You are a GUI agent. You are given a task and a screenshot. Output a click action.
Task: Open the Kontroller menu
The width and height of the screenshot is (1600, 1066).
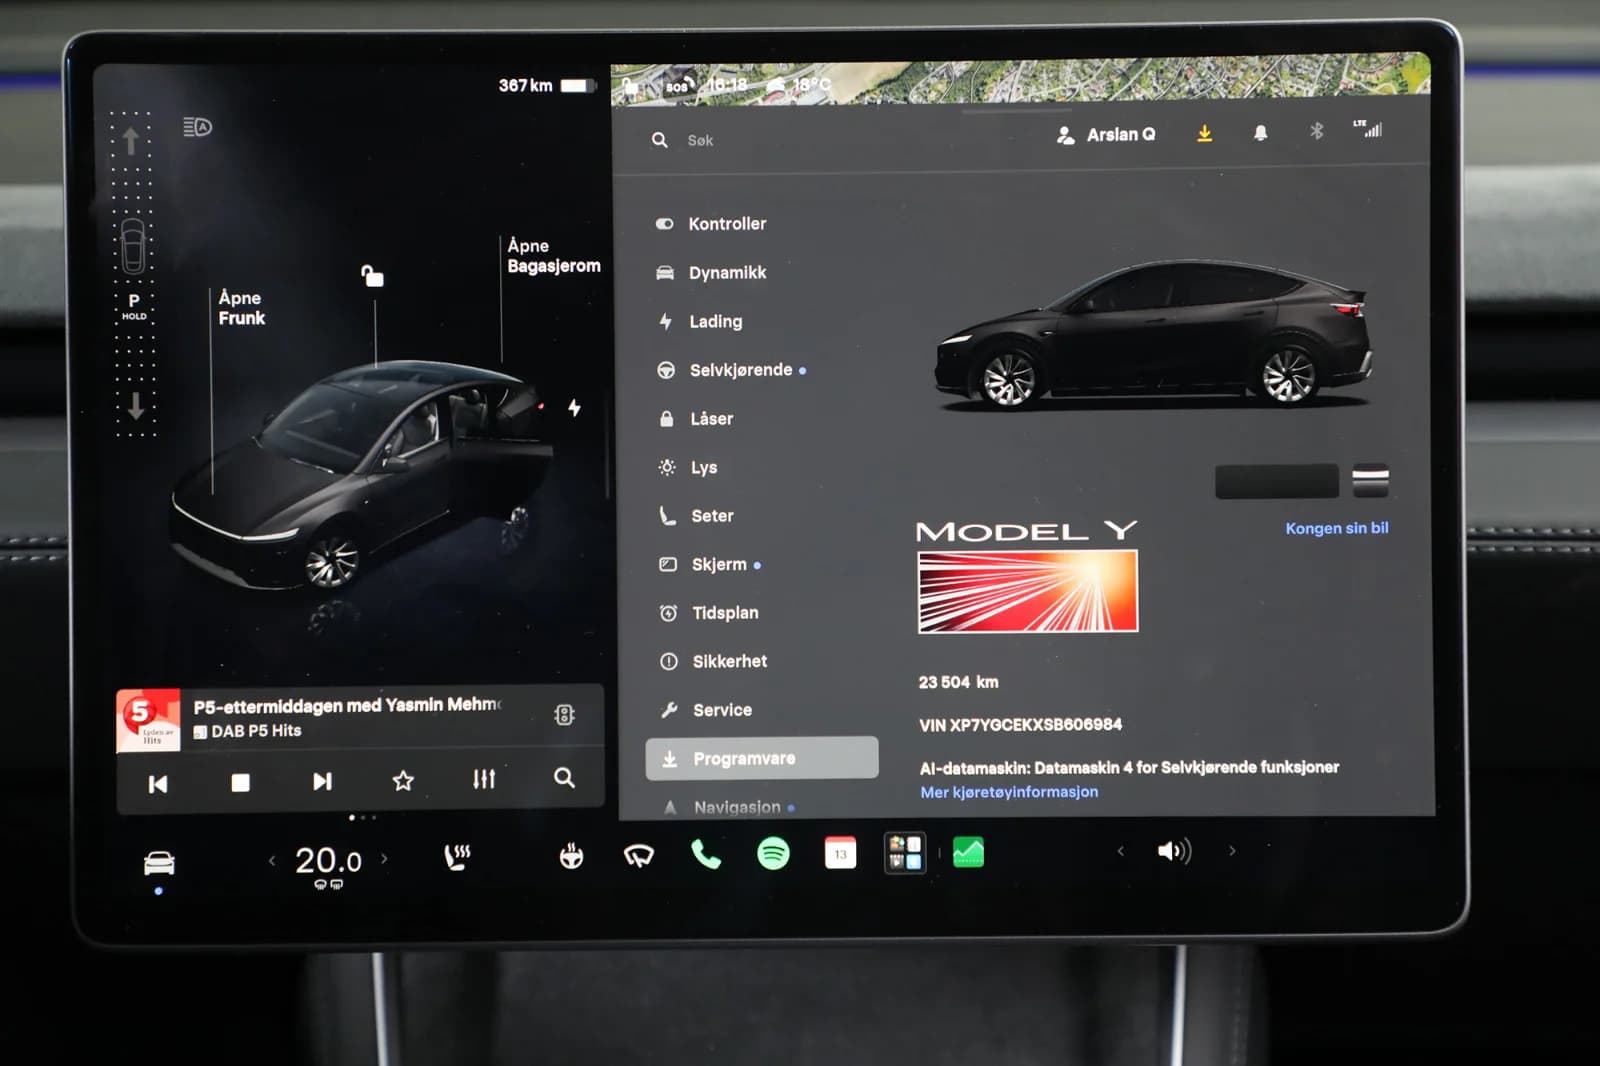pos(711,224)
